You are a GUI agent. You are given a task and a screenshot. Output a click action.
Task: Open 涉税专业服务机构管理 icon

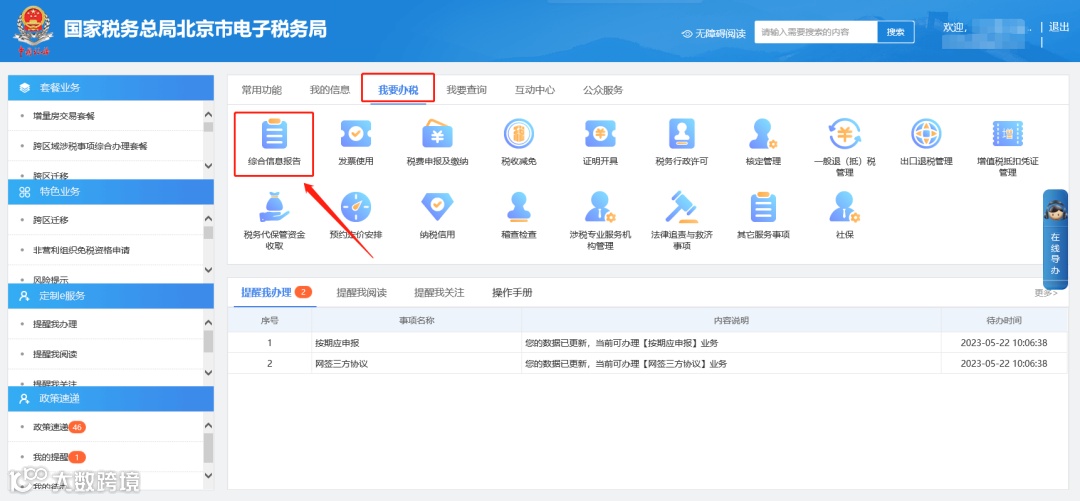pyautogui.click(x=600, y=207)
